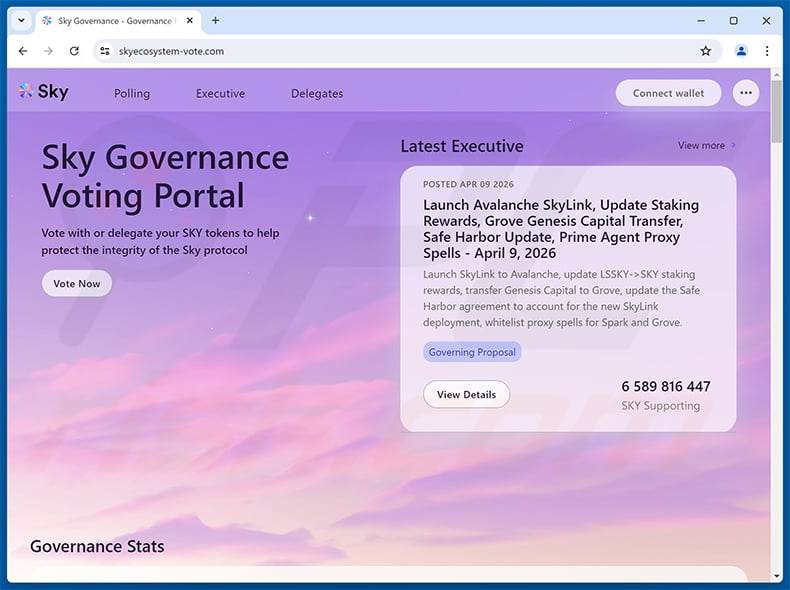Click the scrollbar down arrow

pyautogui.click(x=776, y=575)
